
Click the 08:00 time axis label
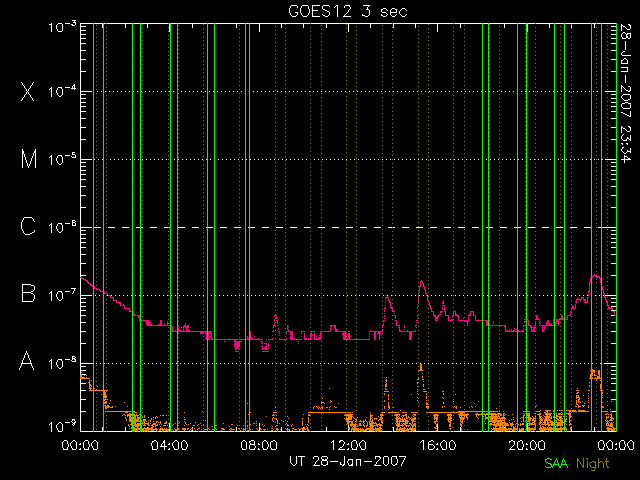pyautogui.click(x=259, y=445)
